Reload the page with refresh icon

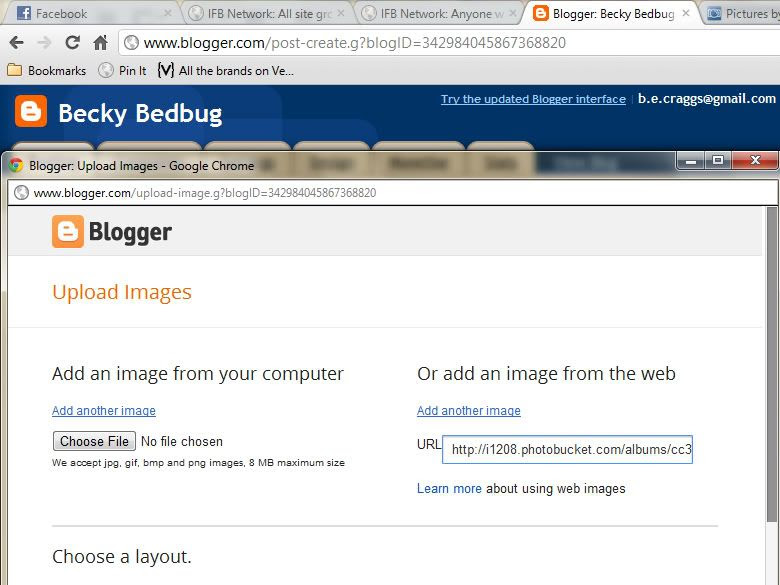73,42
